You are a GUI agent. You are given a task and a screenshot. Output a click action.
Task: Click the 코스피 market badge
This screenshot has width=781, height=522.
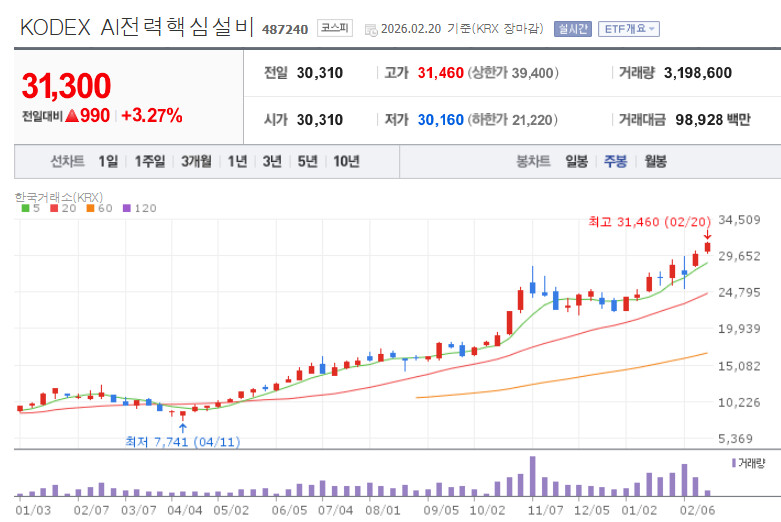pos(335,28)
